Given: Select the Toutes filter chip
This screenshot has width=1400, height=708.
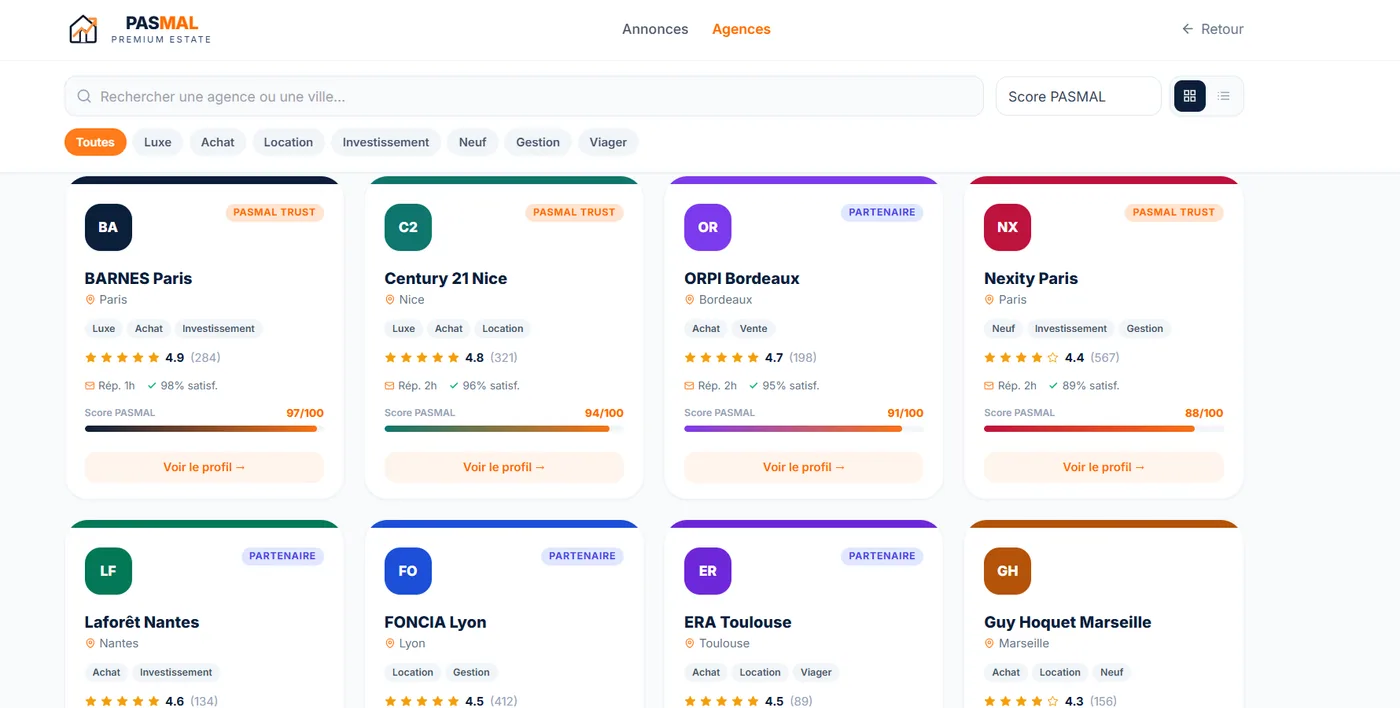Looking at the screenshot, I should pyautogui.click(x=96, y=142).
